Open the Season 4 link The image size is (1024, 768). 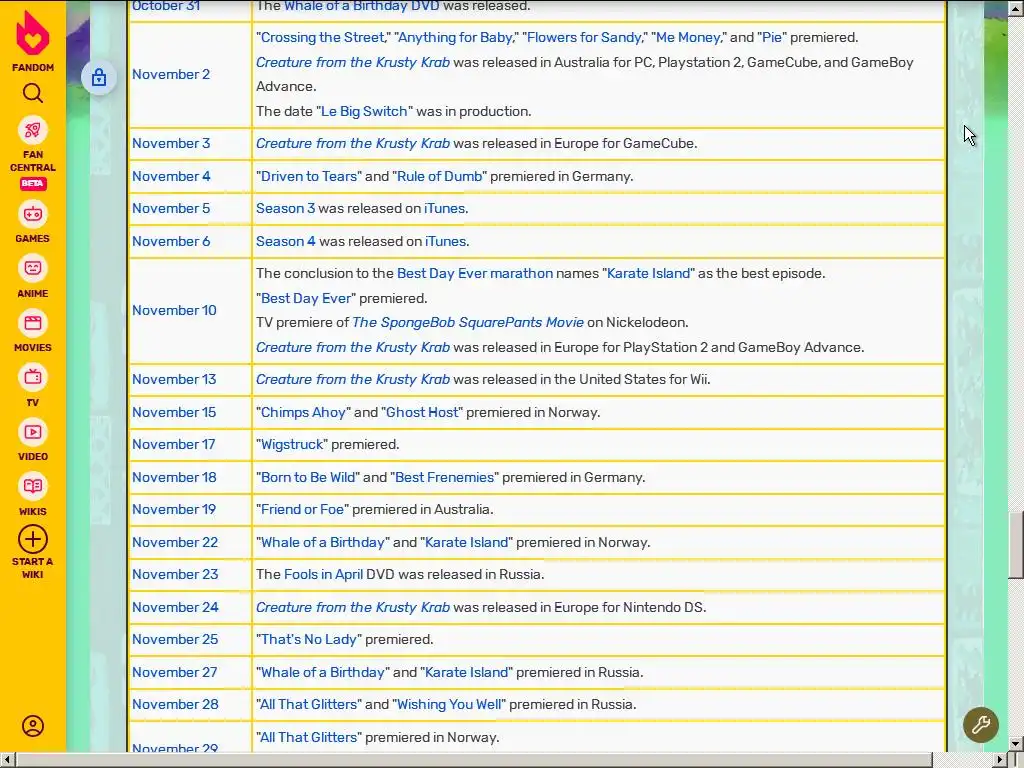tap(286, 242)
